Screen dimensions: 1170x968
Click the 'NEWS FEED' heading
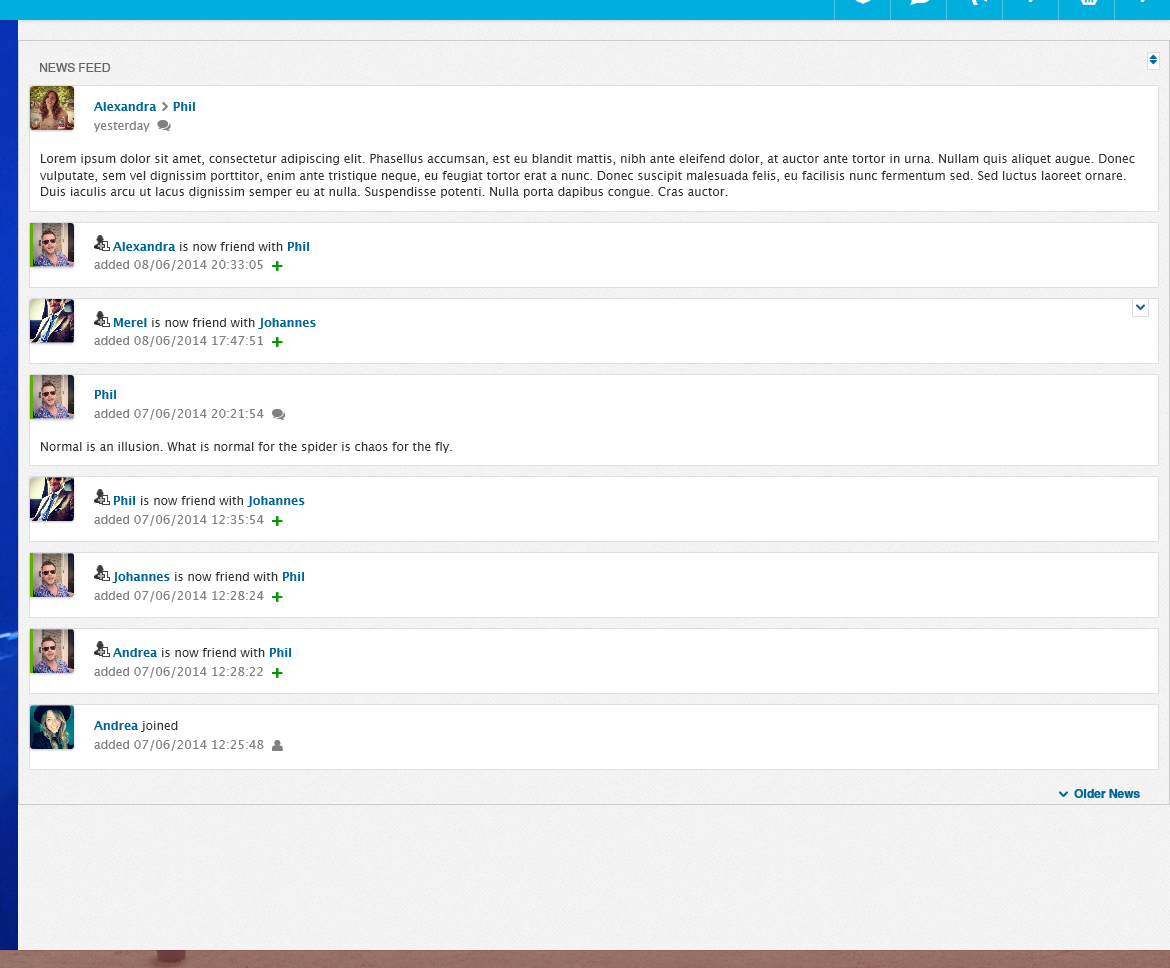click(x=75, y=68)
